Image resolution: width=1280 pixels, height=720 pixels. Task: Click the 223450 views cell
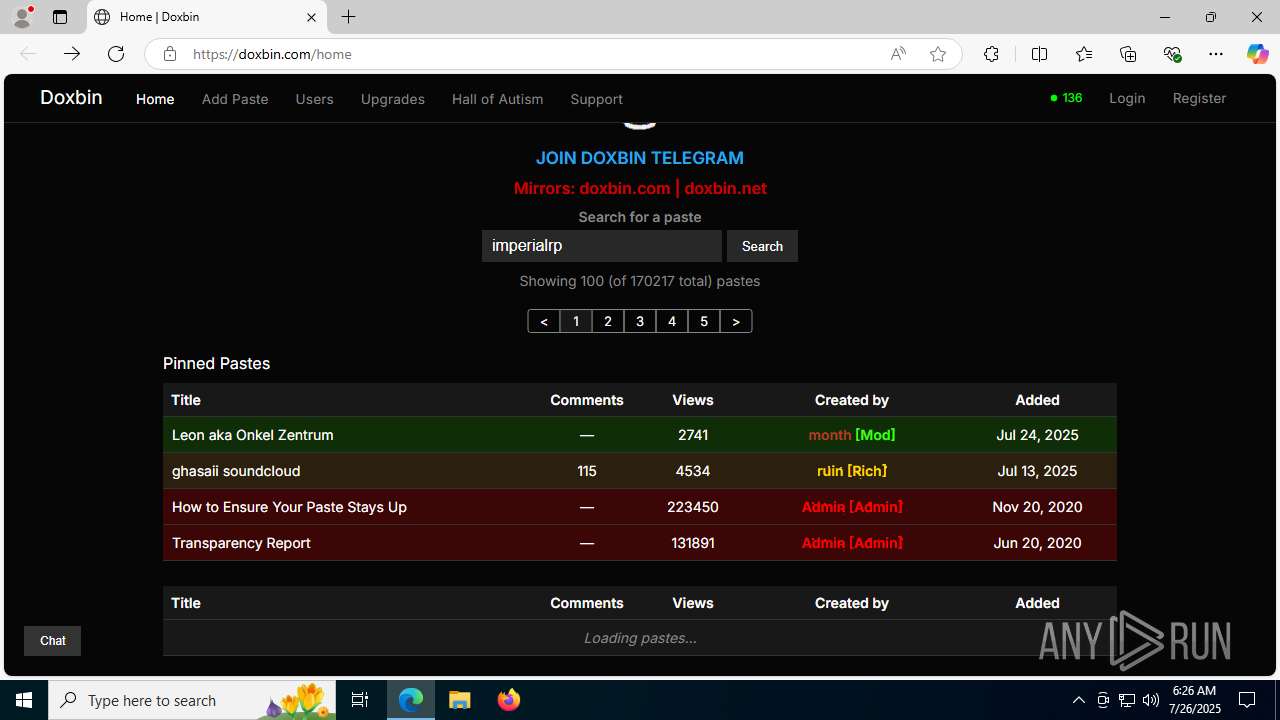pyautogui.click(x=693, y=507)
